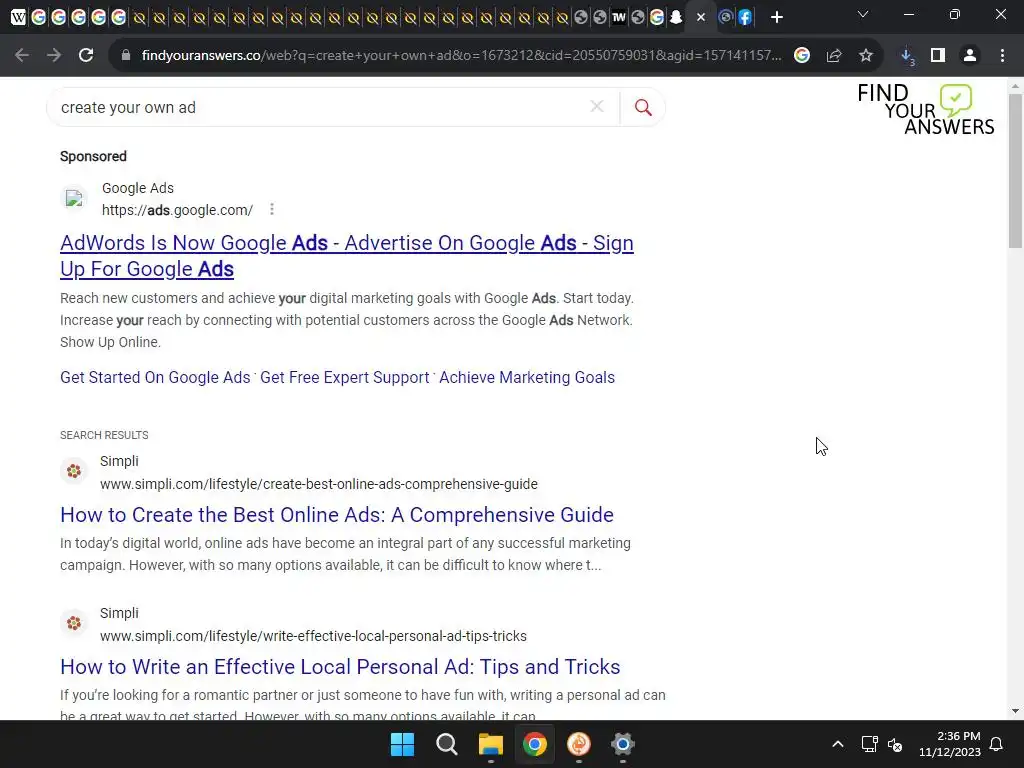Open the ads.google.com URL text
Screen dimensions: 1024x768
point(177,210)
